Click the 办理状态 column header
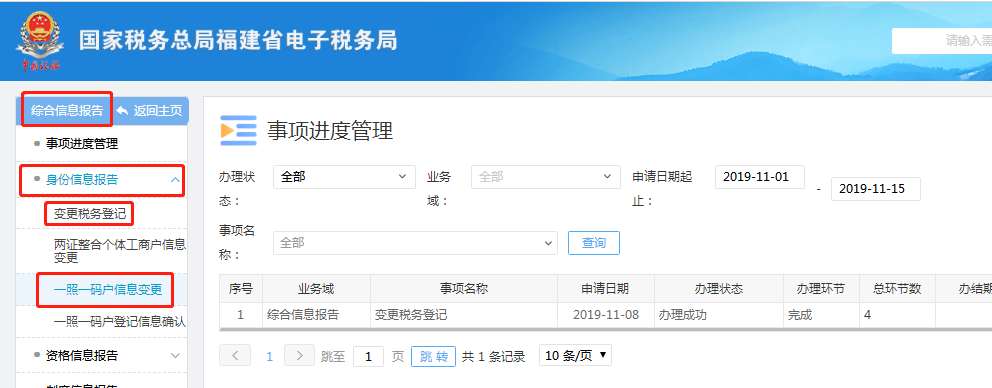Screen dimensions: 992x388 (719, 289)
